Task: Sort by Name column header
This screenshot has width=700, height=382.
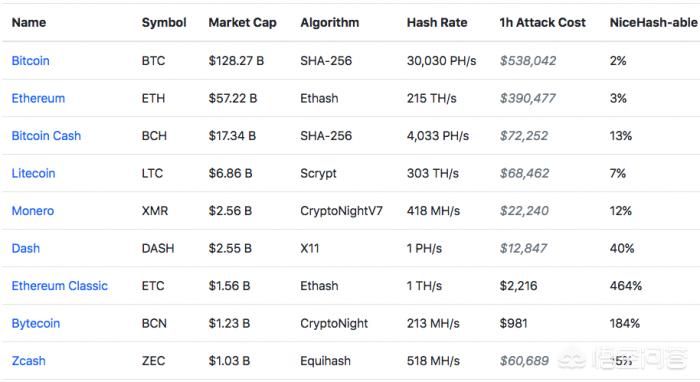Action: pos(29,22)
